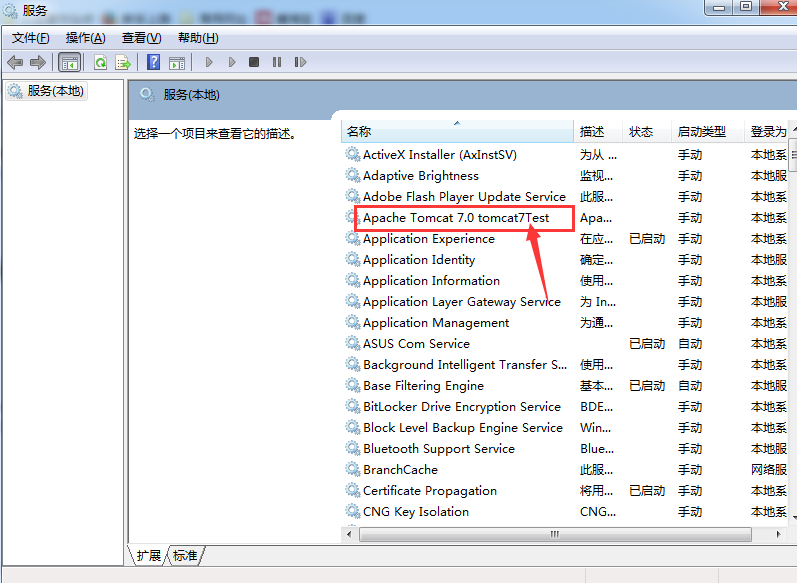
Task: Open Help via blue question-mark icon
Action: [x=154, y=62]
